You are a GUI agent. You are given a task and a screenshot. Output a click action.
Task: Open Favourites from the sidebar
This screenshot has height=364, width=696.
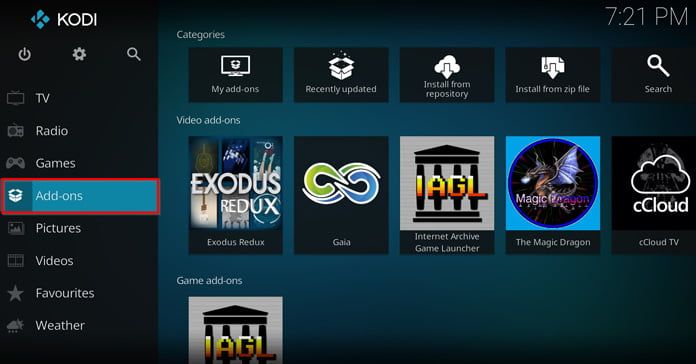(x=80, y=293)
